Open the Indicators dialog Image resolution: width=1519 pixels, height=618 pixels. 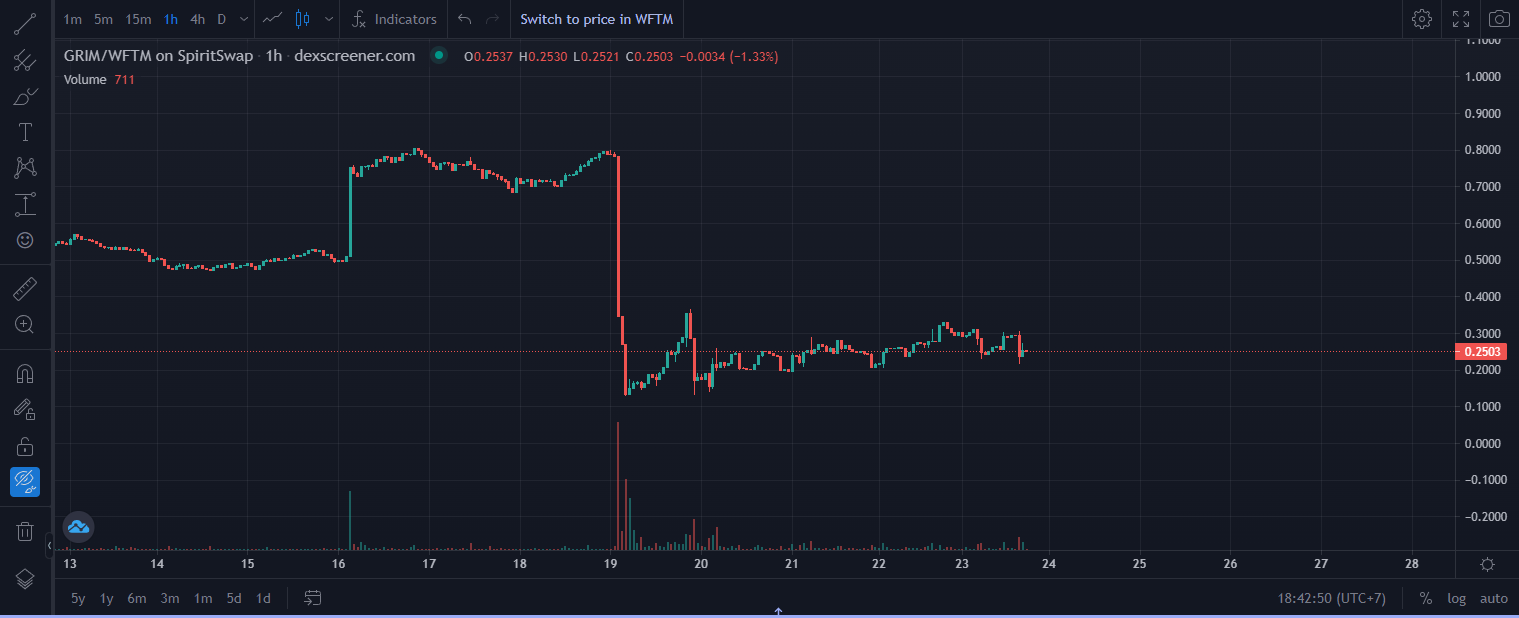tap(395, 19)
